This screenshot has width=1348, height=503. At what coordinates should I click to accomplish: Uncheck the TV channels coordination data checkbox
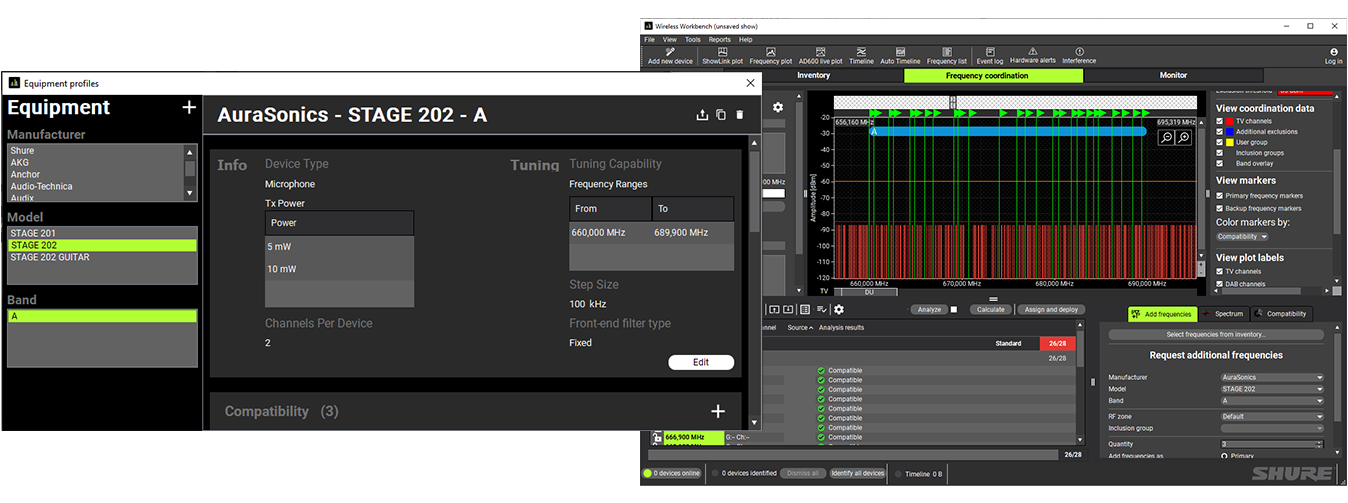[x=1220, y=121]
